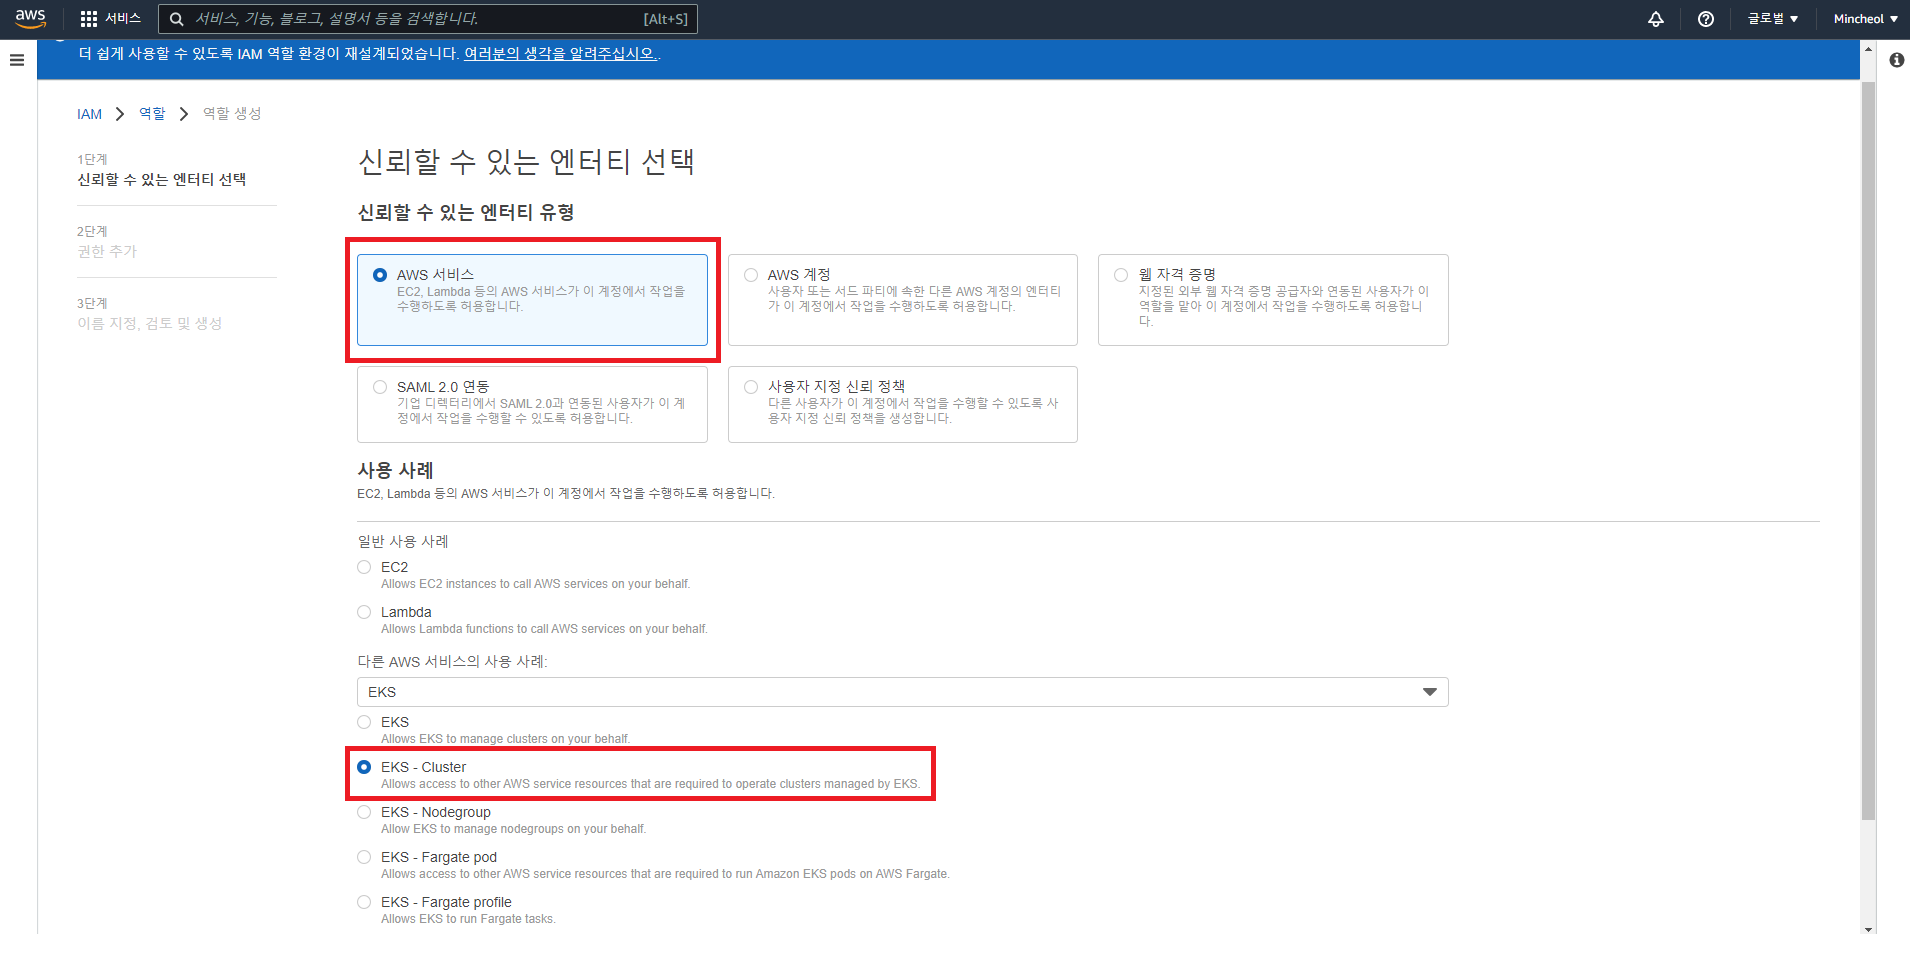The height and width of the screenshot is (969, 1910).
Task: Click the vertical page scrollbar thumb
Action: click(1868, 451)
